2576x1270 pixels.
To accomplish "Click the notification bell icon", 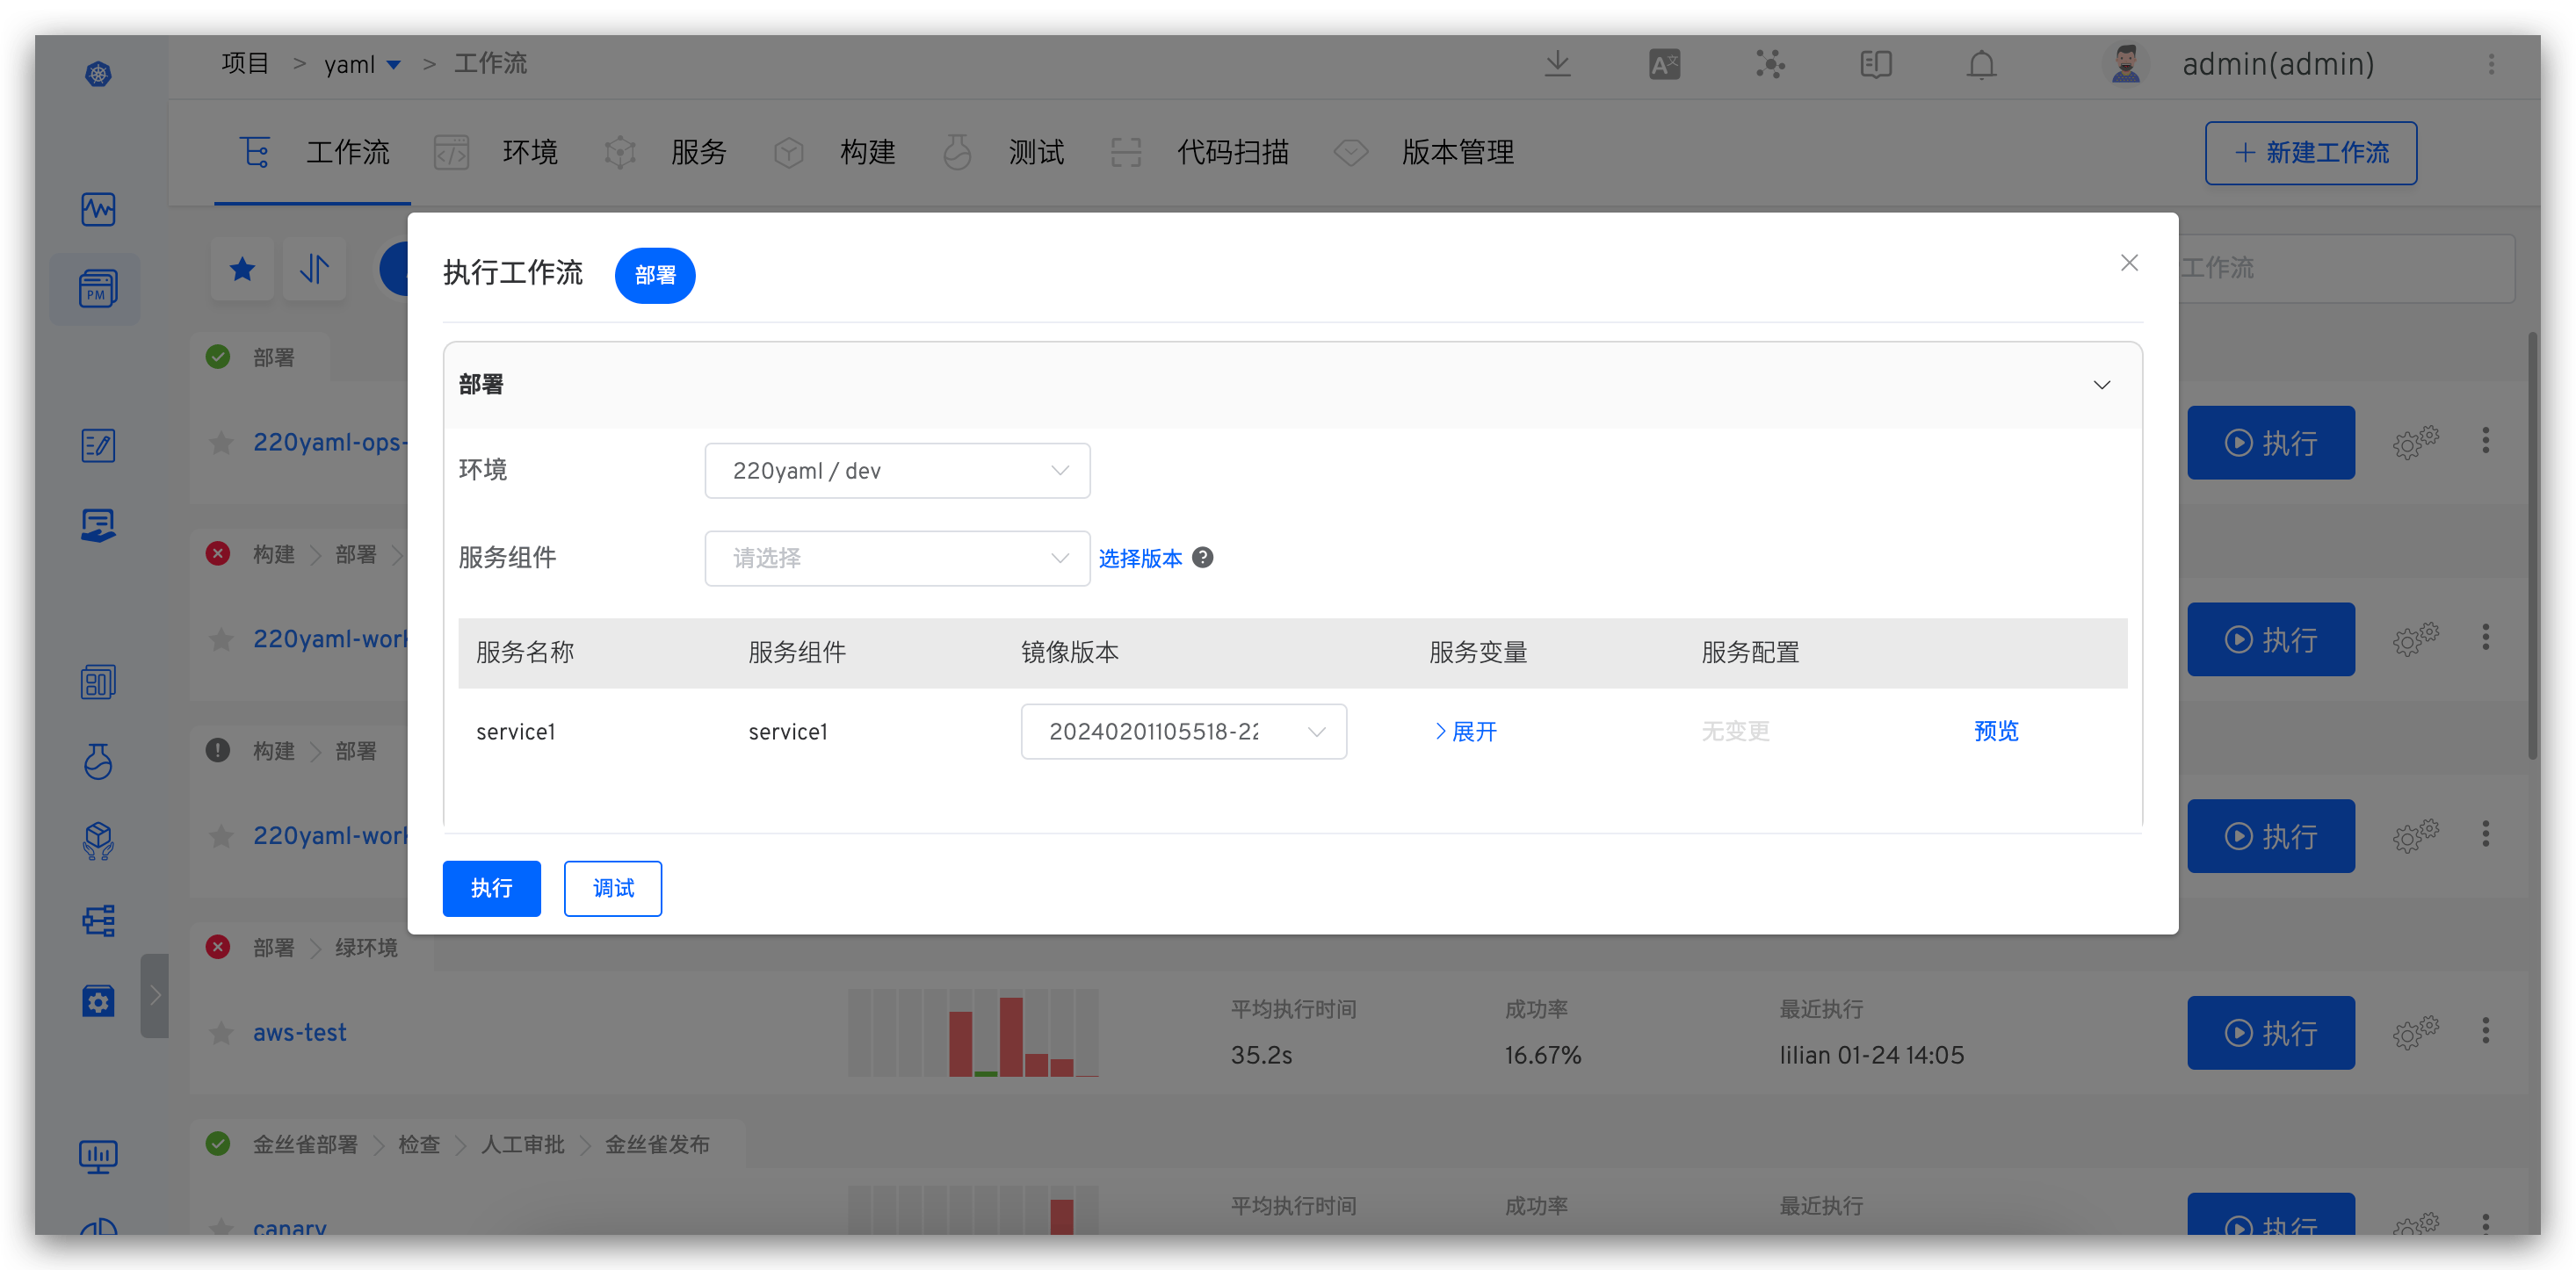I will click(x=1981, y=65).
